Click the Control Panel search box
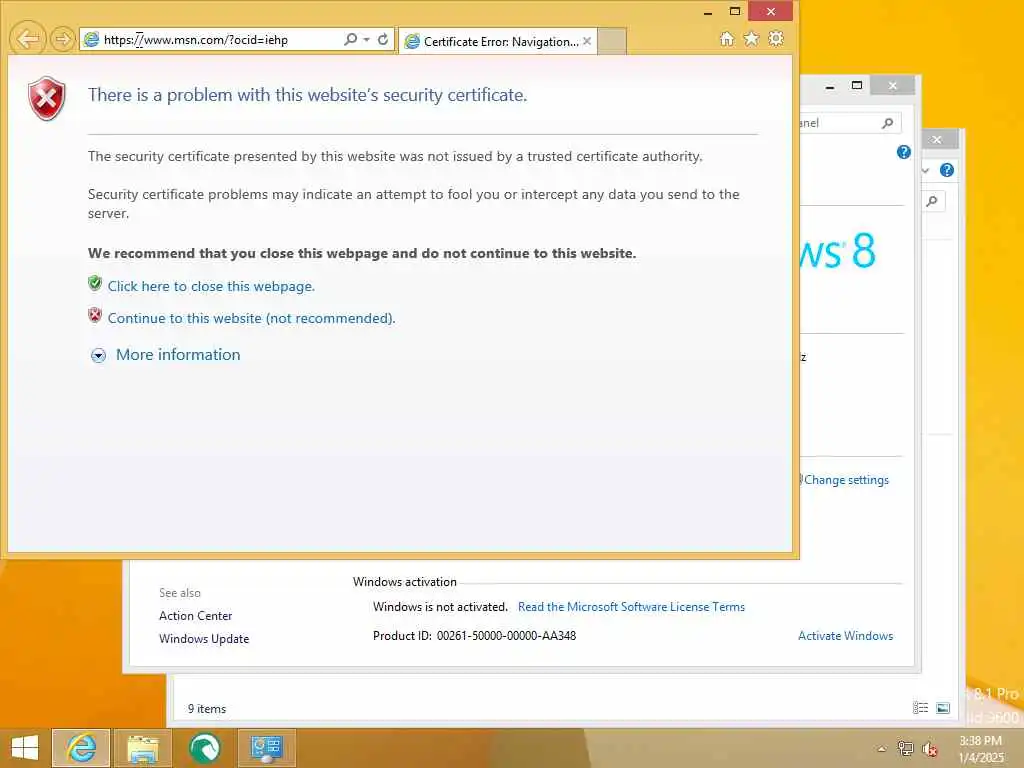Viewport: 1024px width, 768px height. (850, 123)
